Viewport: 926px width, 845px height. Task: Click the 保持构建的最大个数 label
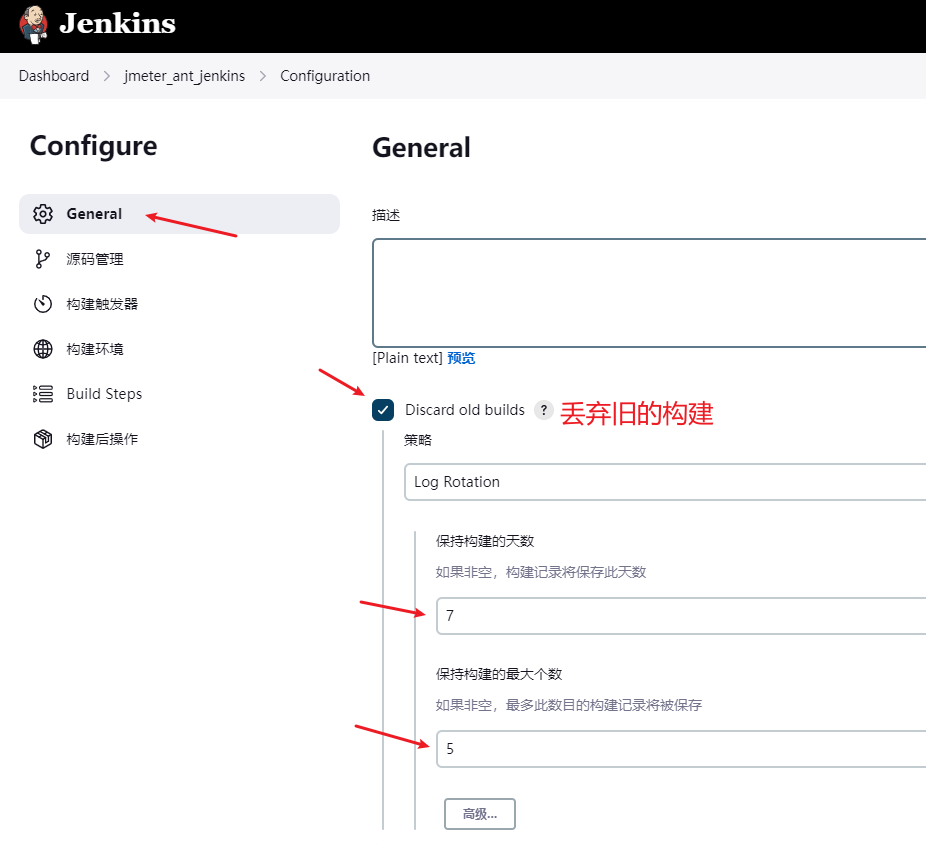(x=499, y=674)
